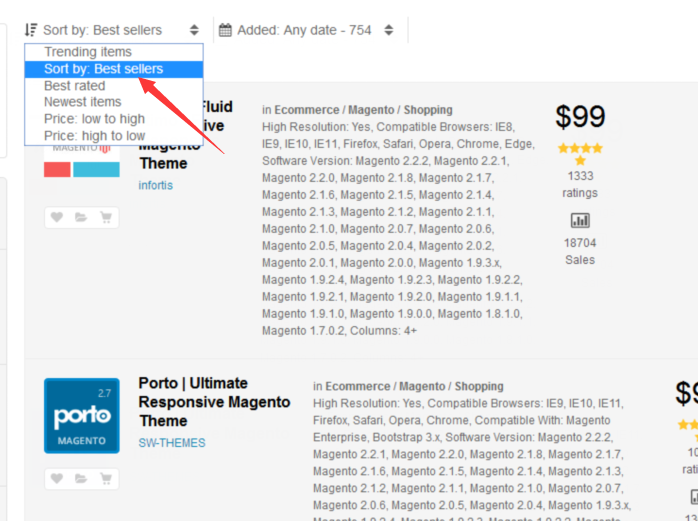Image resolution: width=698 pixels, height=521 pixels.
Task: Select Best rated sort option
Action: [114, 85]
